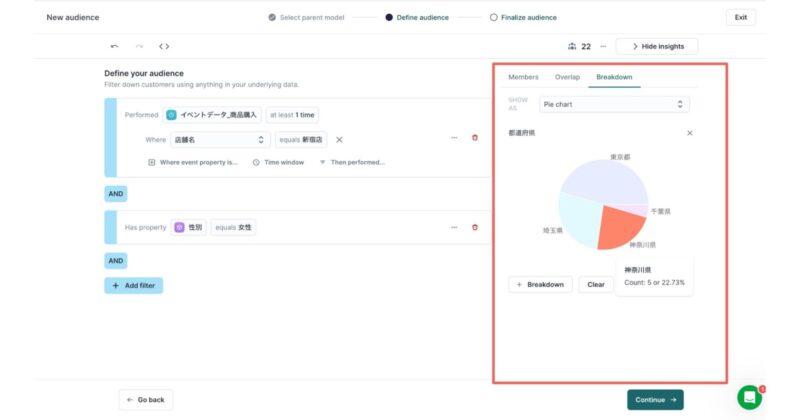Toggle the second AND operator above Add filter
Screen dimensions: 800x420
(x=116, y=261)
